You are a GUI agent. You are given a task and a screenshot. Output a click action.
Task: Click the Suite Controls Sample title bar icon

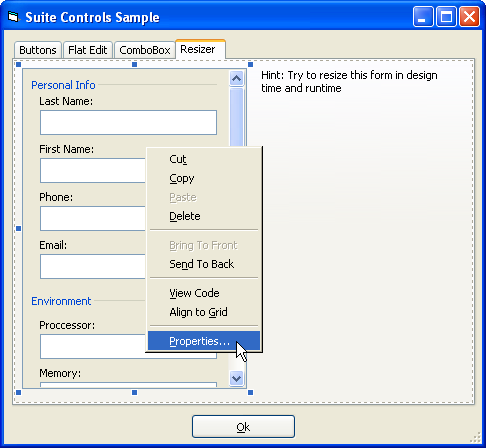pos(13,17)
